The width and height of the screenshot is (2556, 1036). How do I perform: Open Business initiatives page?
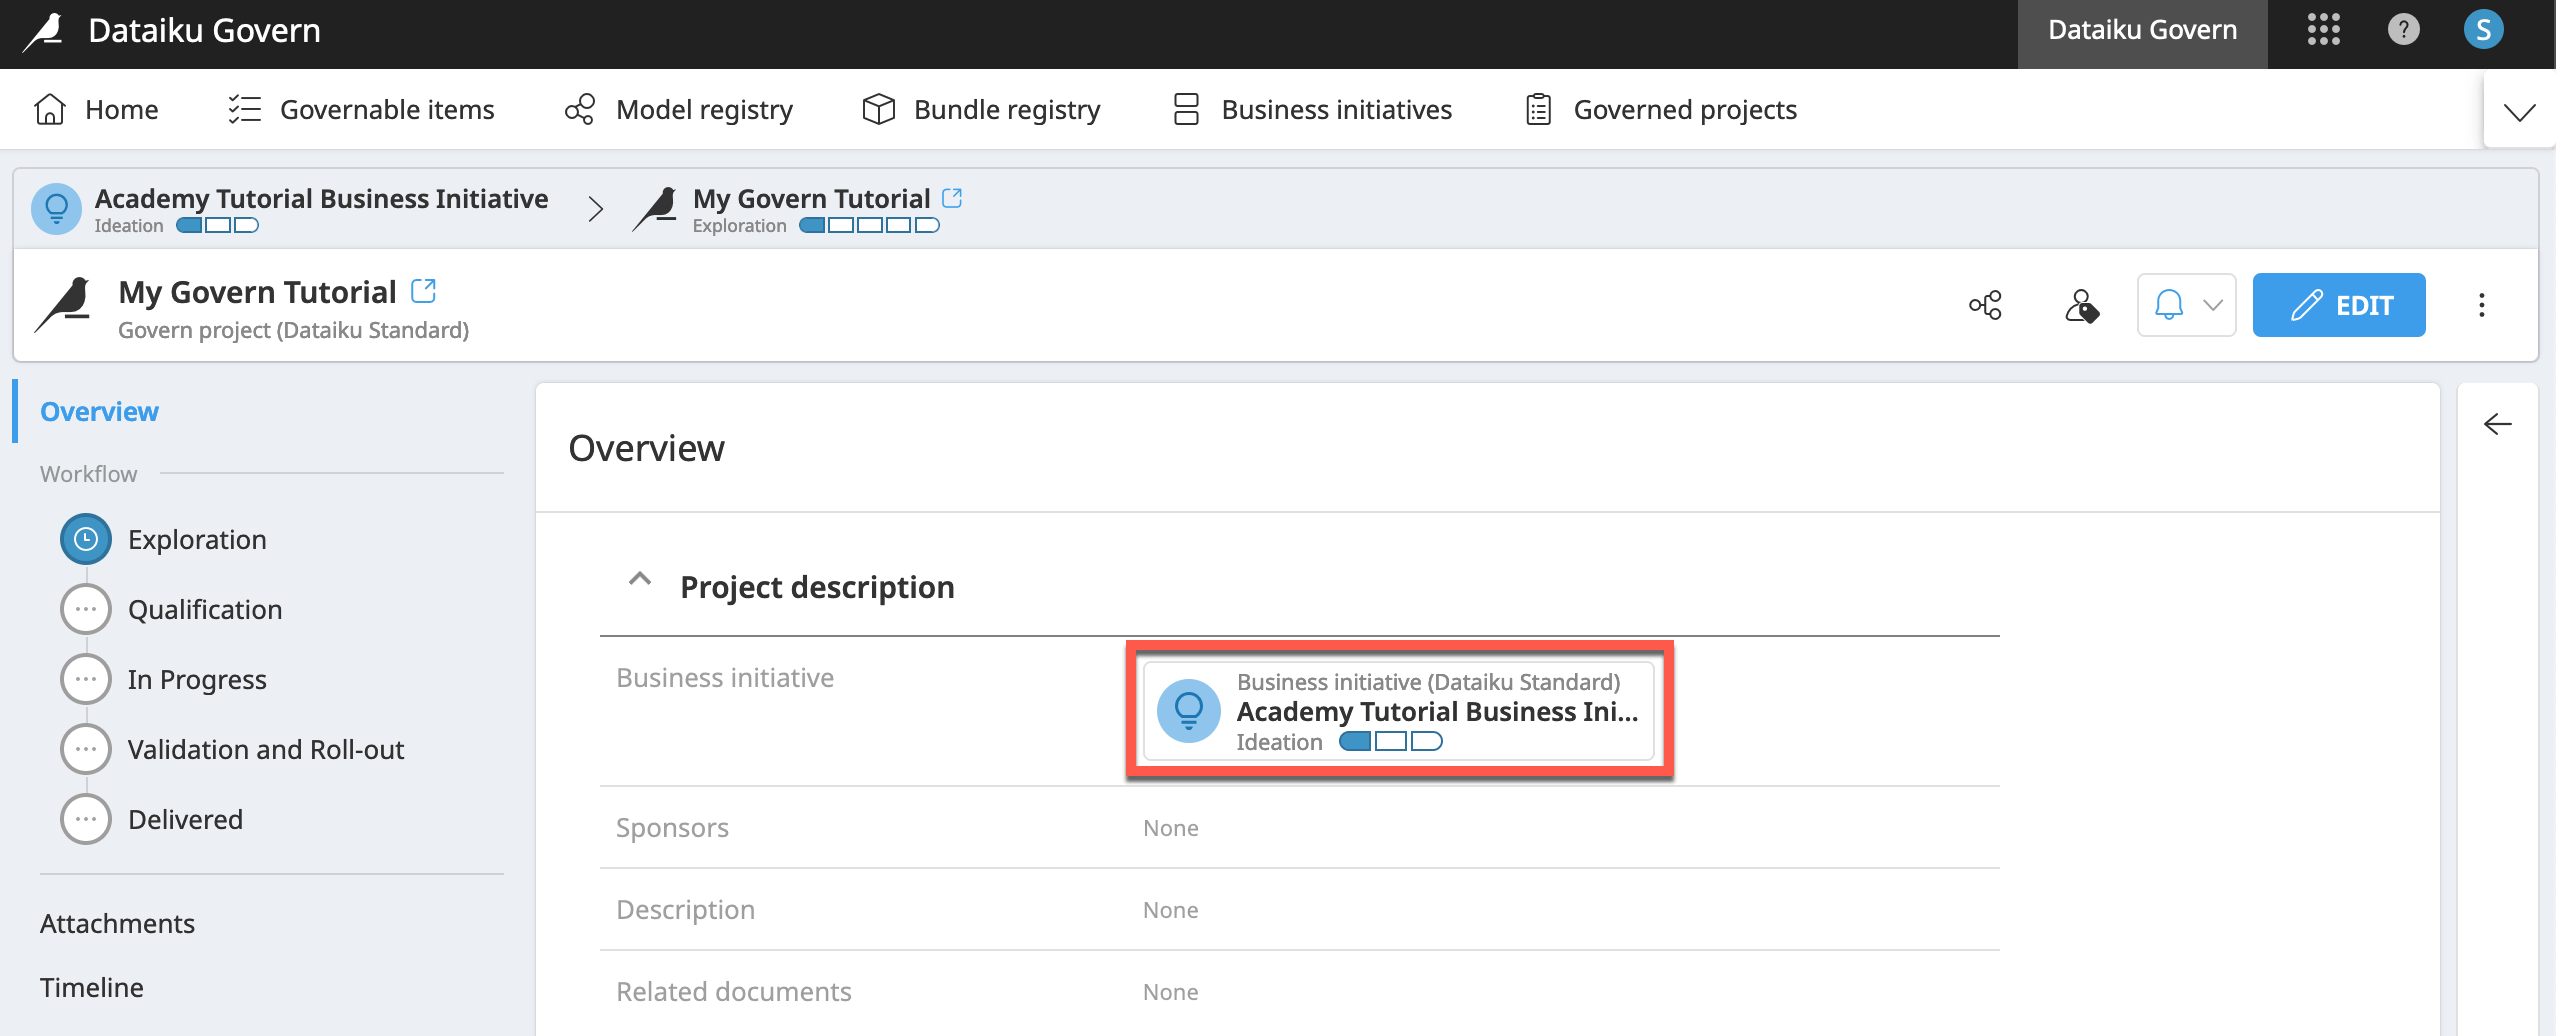click(x=1312, y=109)
